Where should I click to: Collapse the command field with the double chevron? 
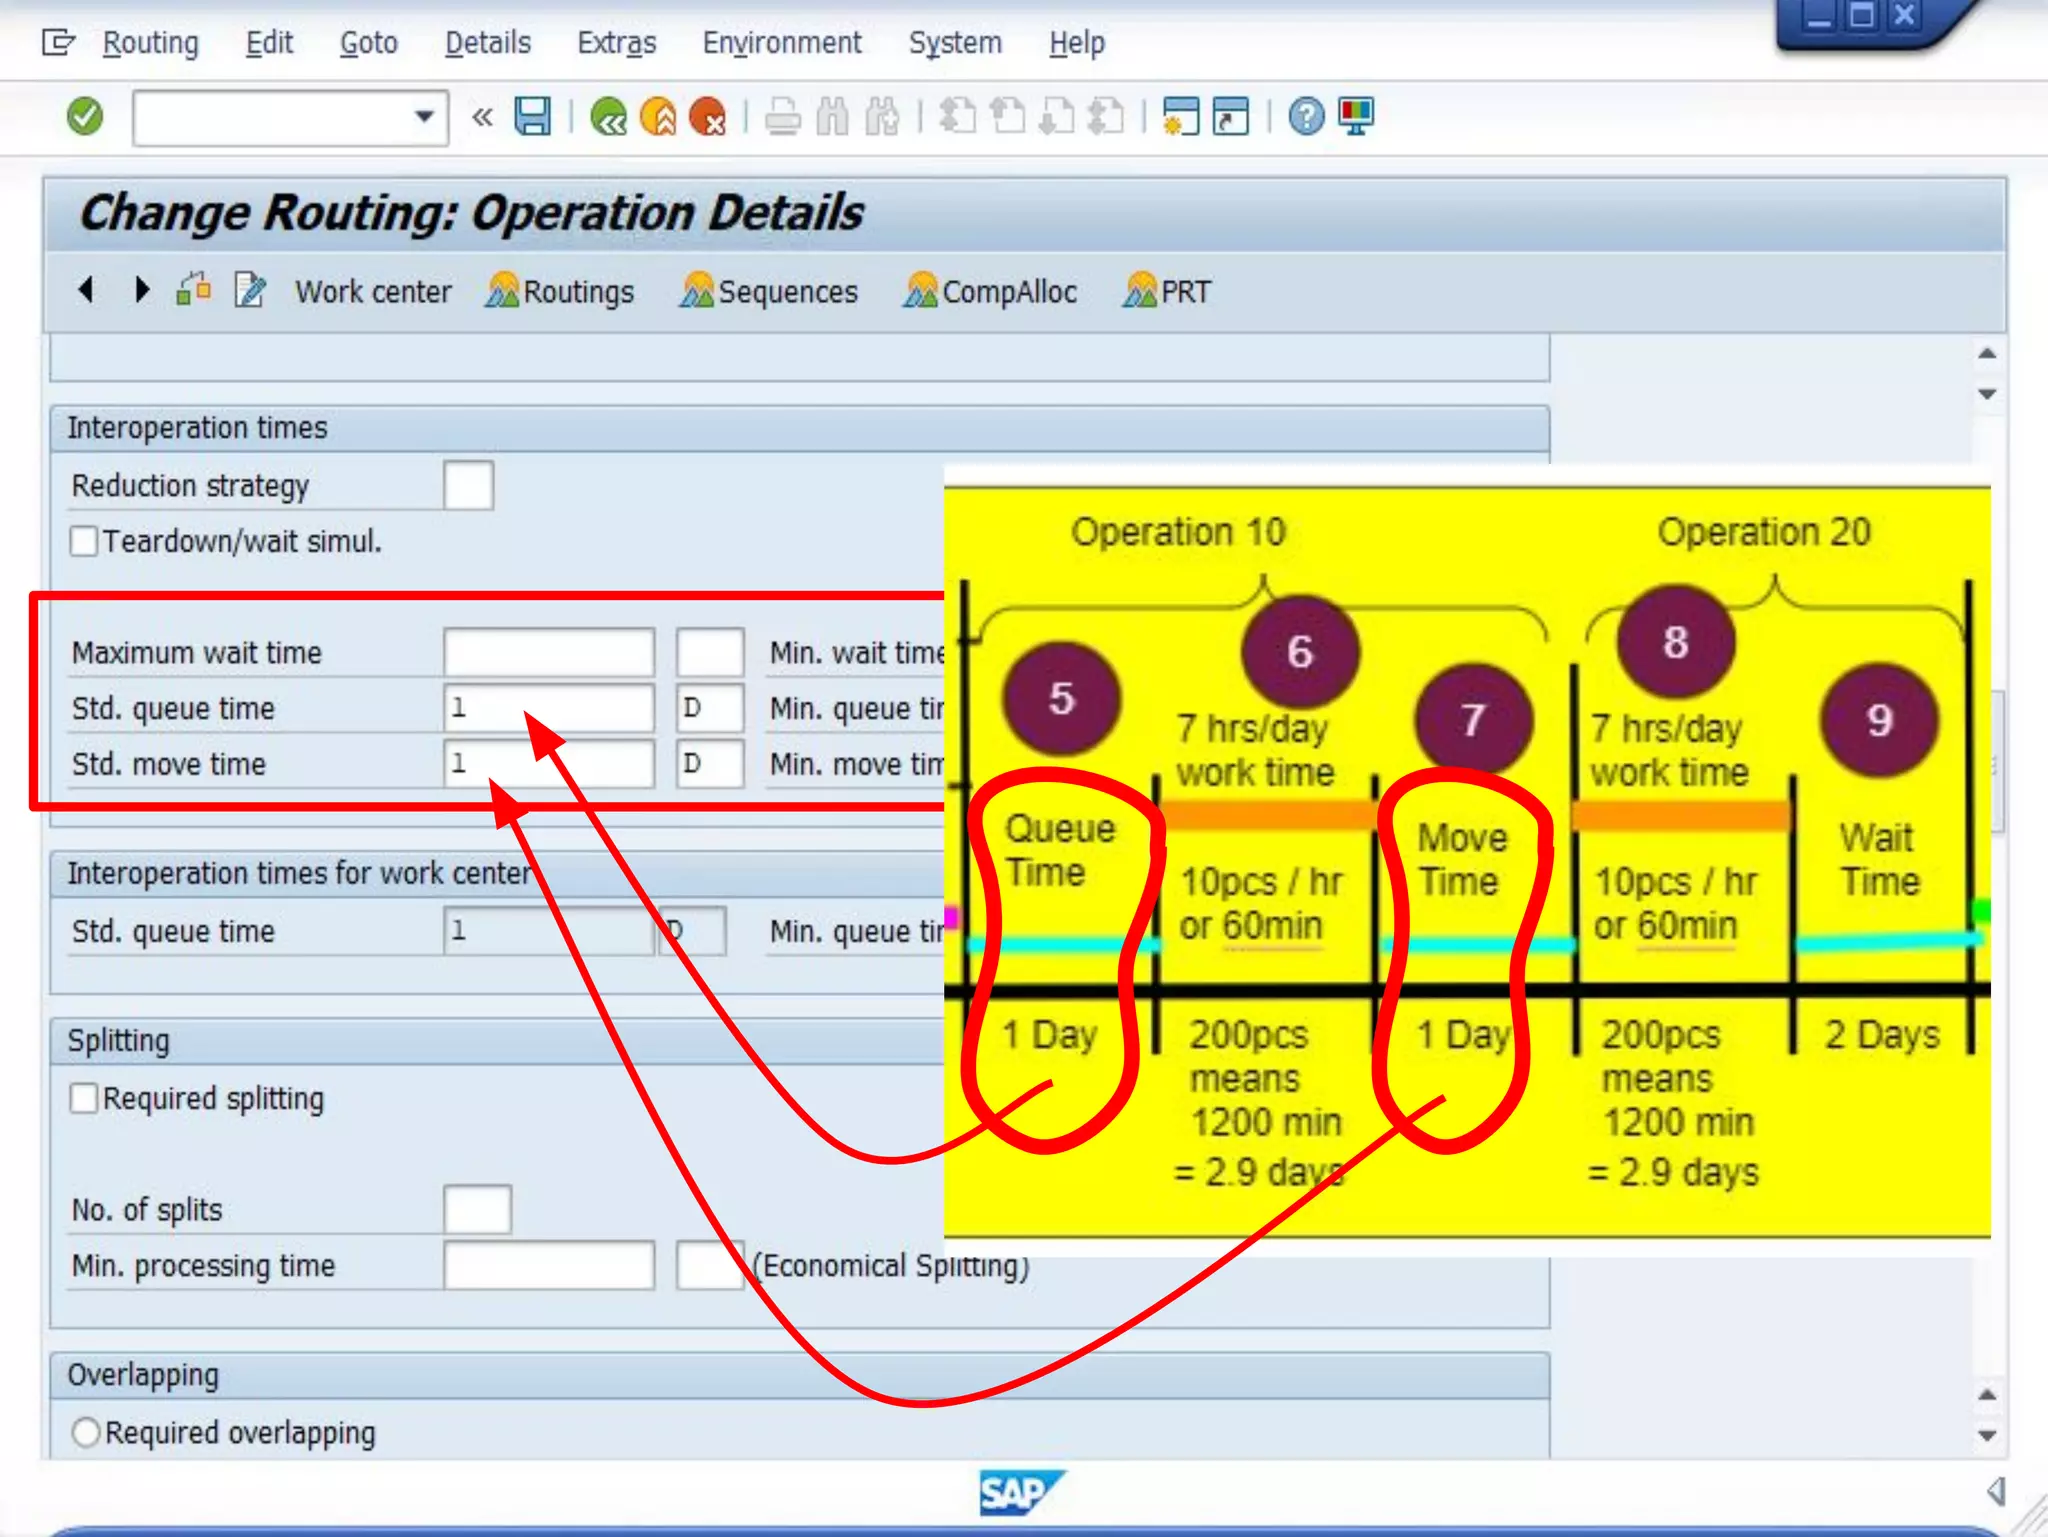pos(482,117)
